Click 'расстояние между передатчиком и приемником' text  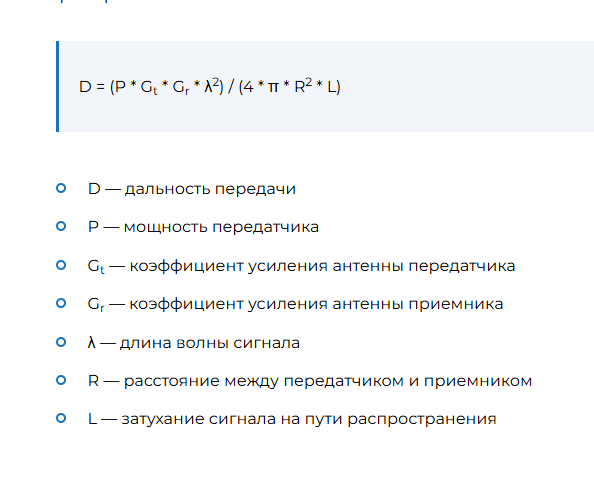pyautogui.click(x=328, y=381)
